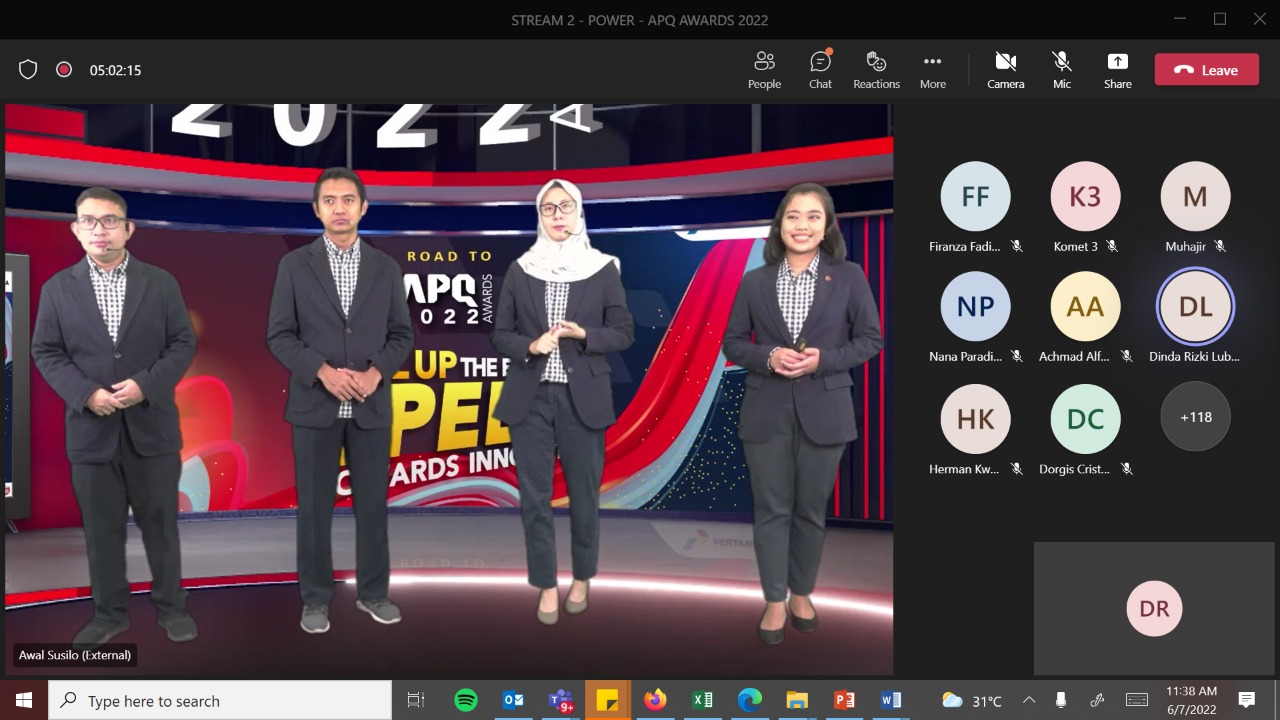Click the tray microphone icon
1280x720 pixels.
[x=1061, y=700]
